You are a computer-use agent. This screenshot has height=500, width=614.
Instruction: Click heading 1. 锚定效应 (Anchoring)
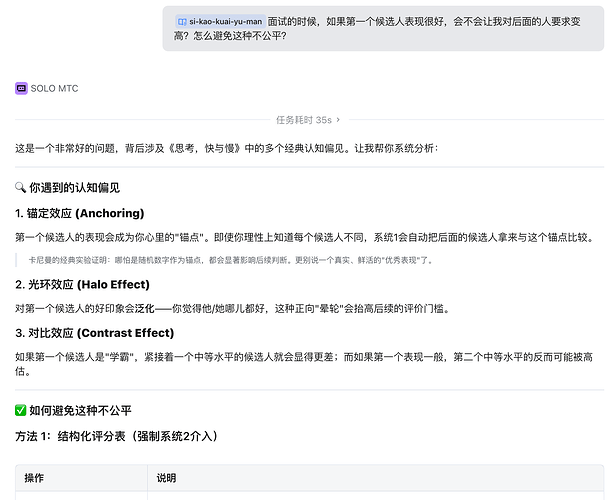(79, 213)
